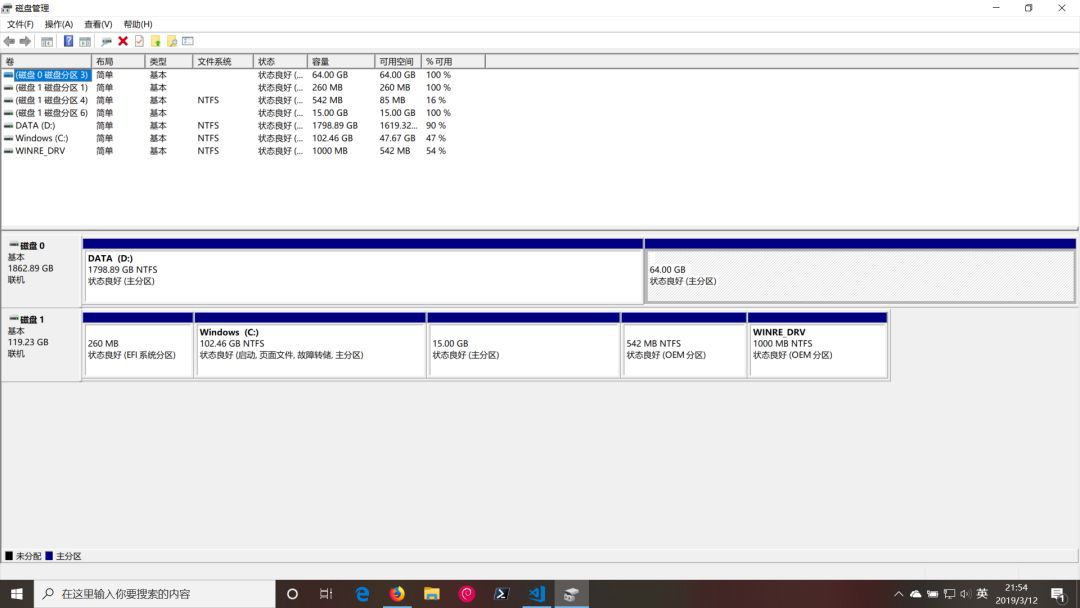Screen dimensions: 1080x608
Task: Click the show/hide action pane icon
Action: coord(85,41)
